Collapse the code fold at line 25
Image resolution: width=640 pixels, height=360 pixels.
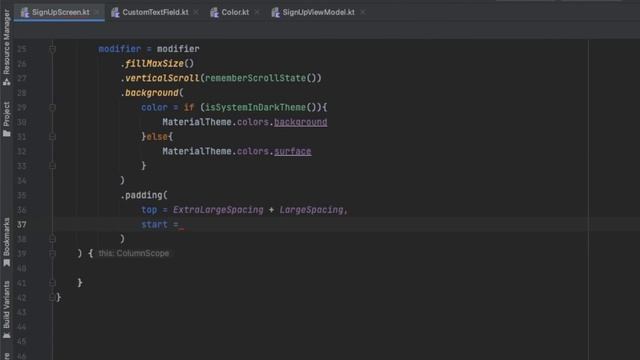click(53, 49)
